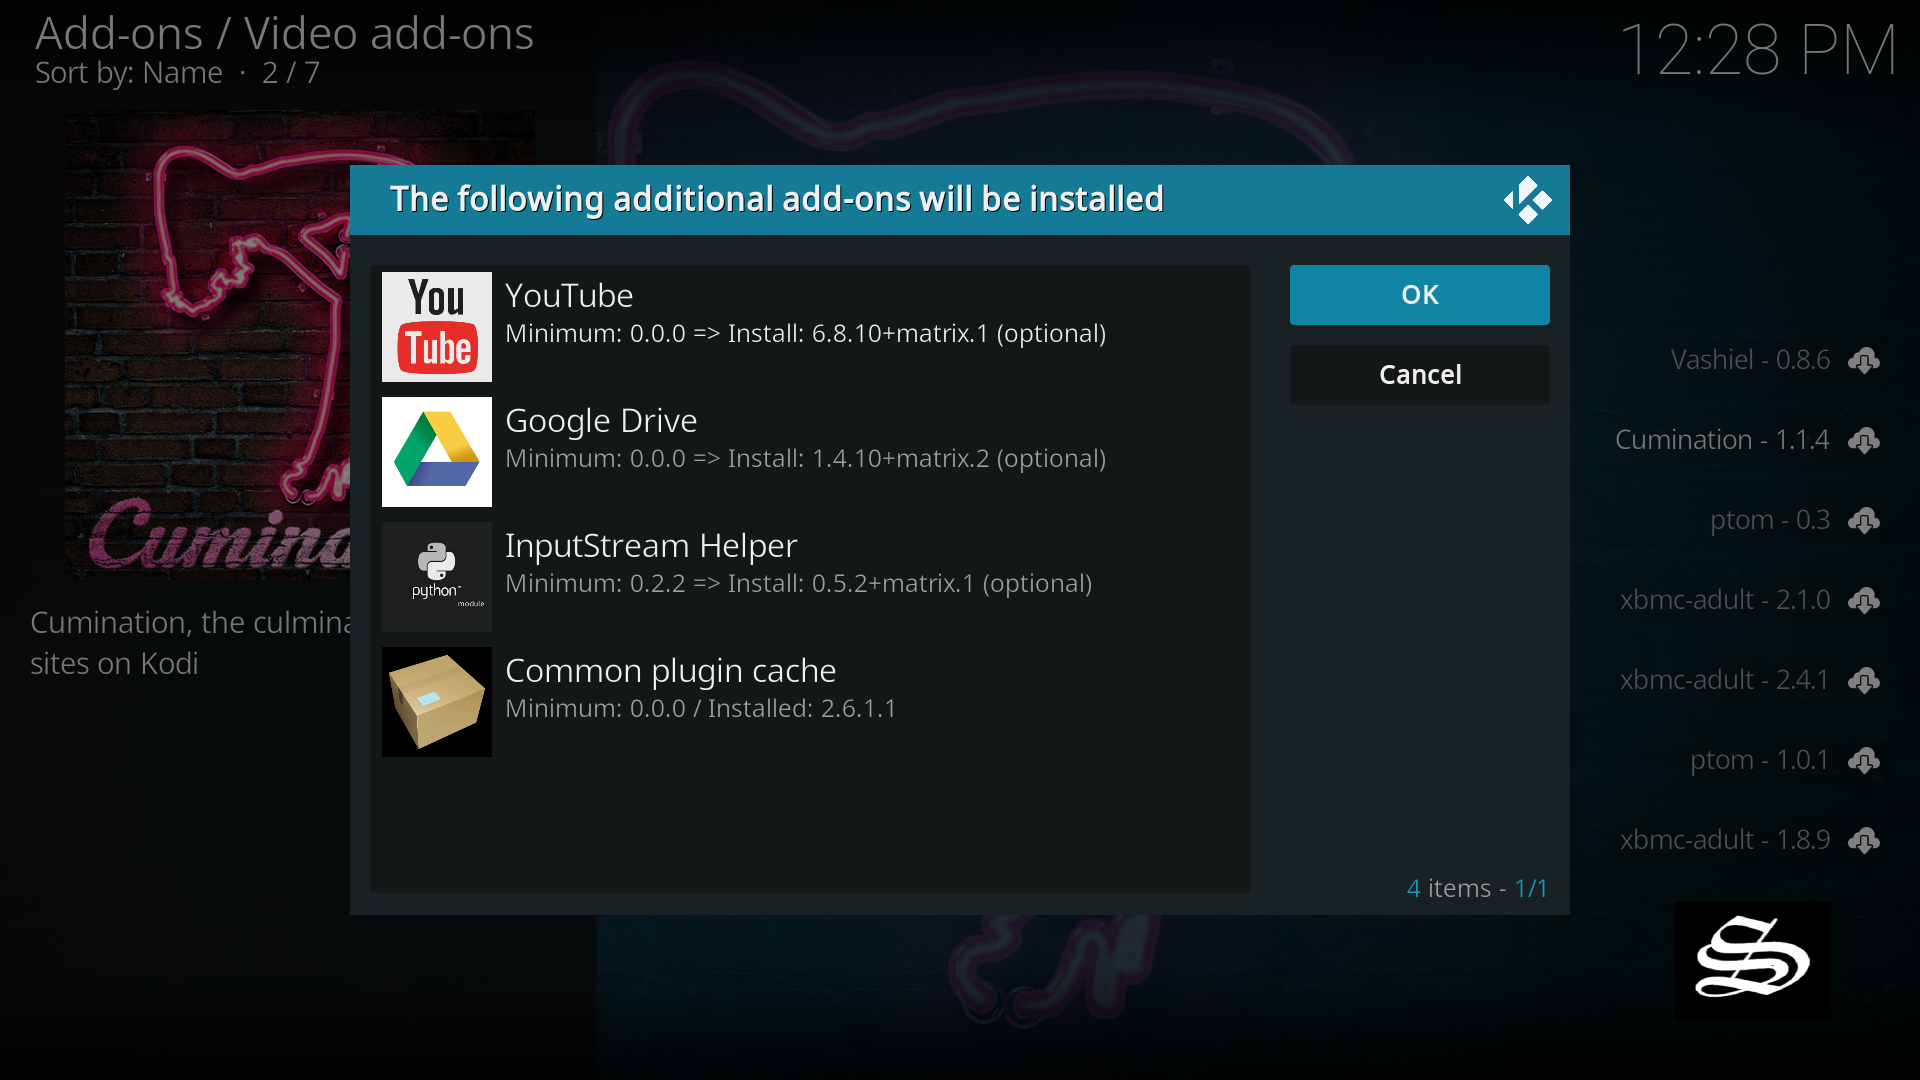
Task: Cancel the add-on installation dialog
Action: pos(1419,375)
